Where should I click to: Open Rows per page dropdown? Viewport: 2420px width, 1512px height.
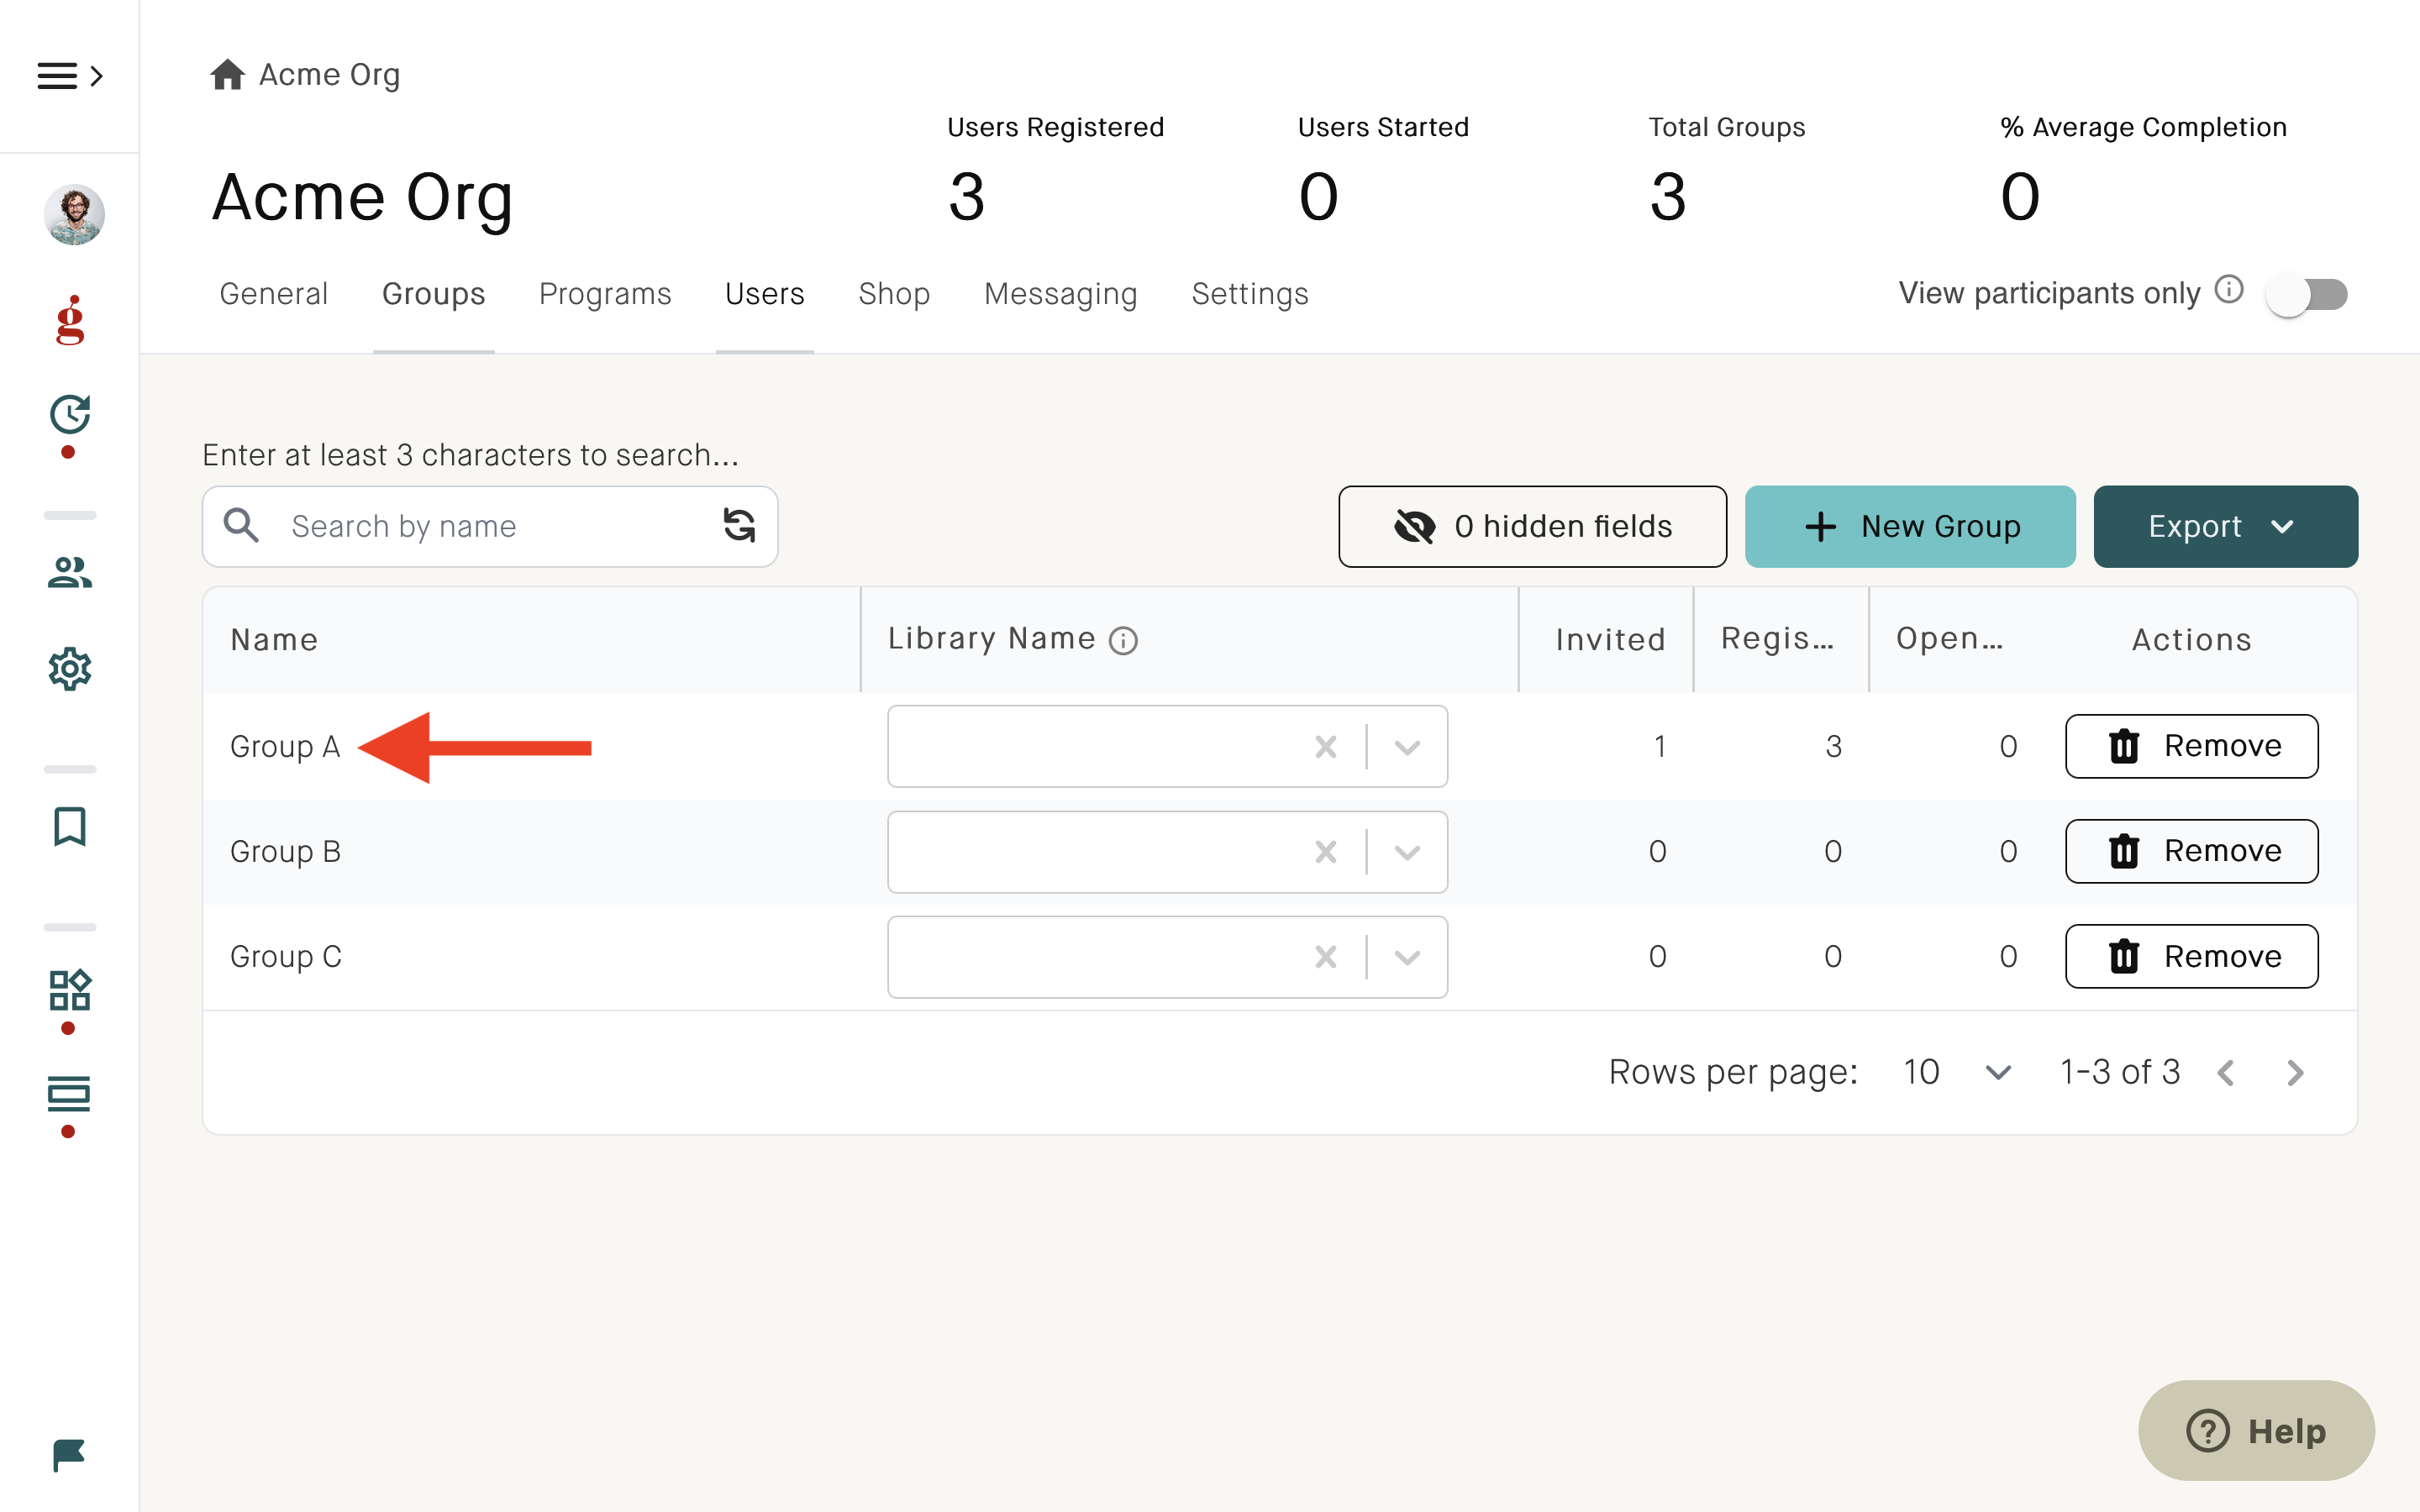(x=1957, y=1072)
